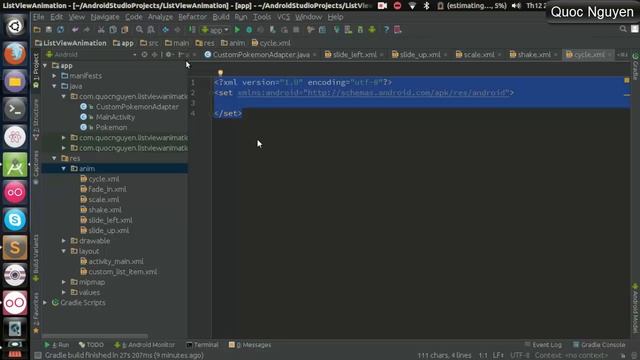Collapse the res folder
The width and height of the screenshot is (640, 360).
tap(54, 158)
